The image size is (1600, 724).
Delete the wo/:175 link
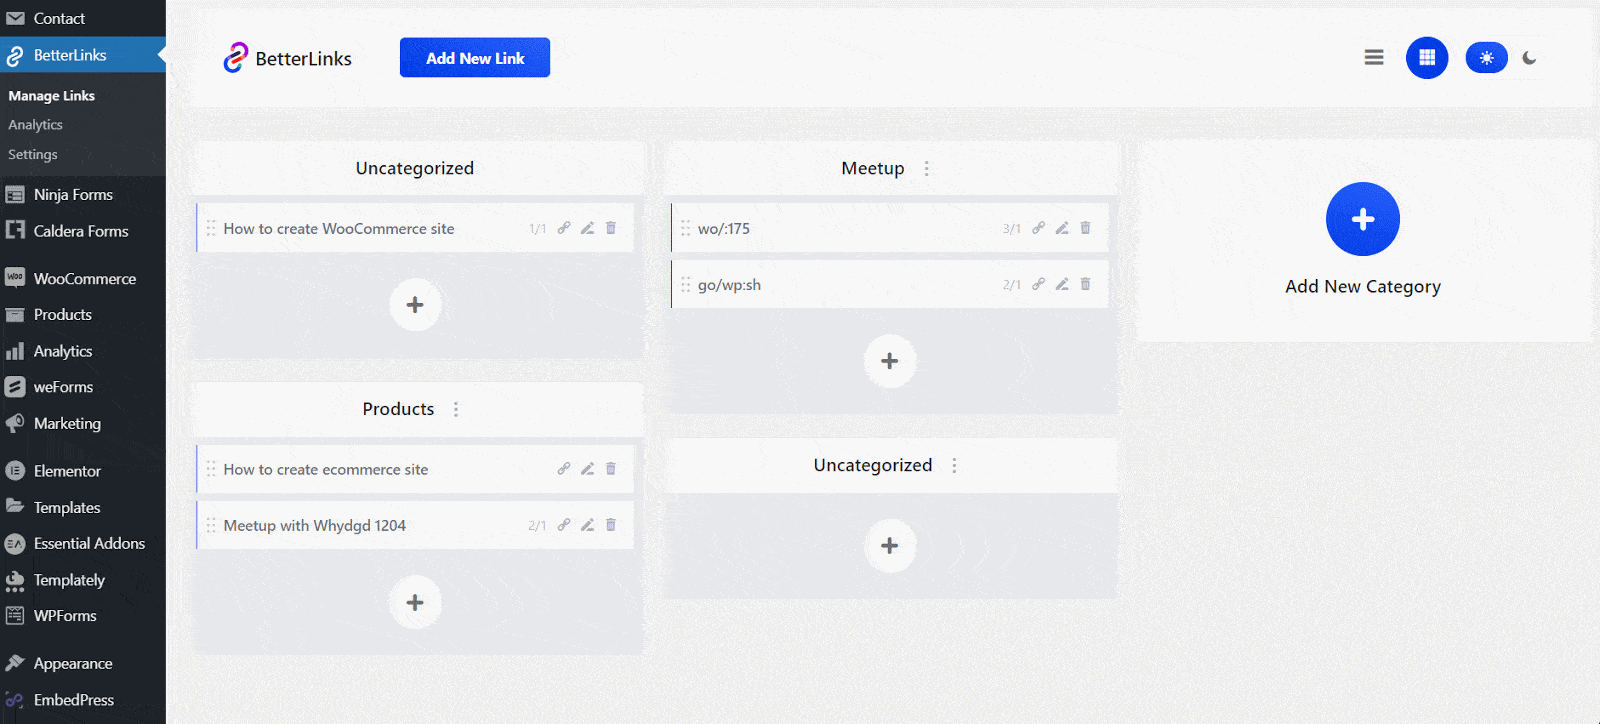click(1085, 228)
